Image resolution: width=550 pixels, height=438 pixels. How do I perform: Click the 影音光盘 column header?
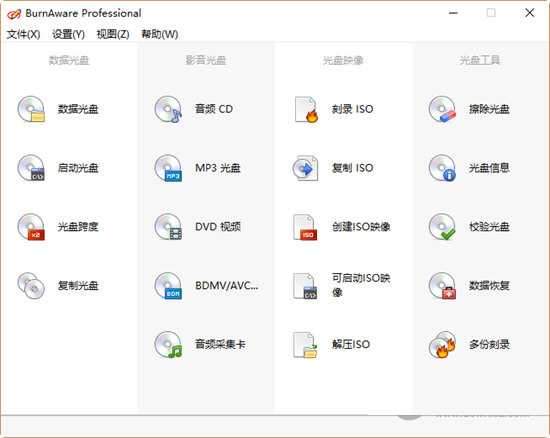click(206, 60)
